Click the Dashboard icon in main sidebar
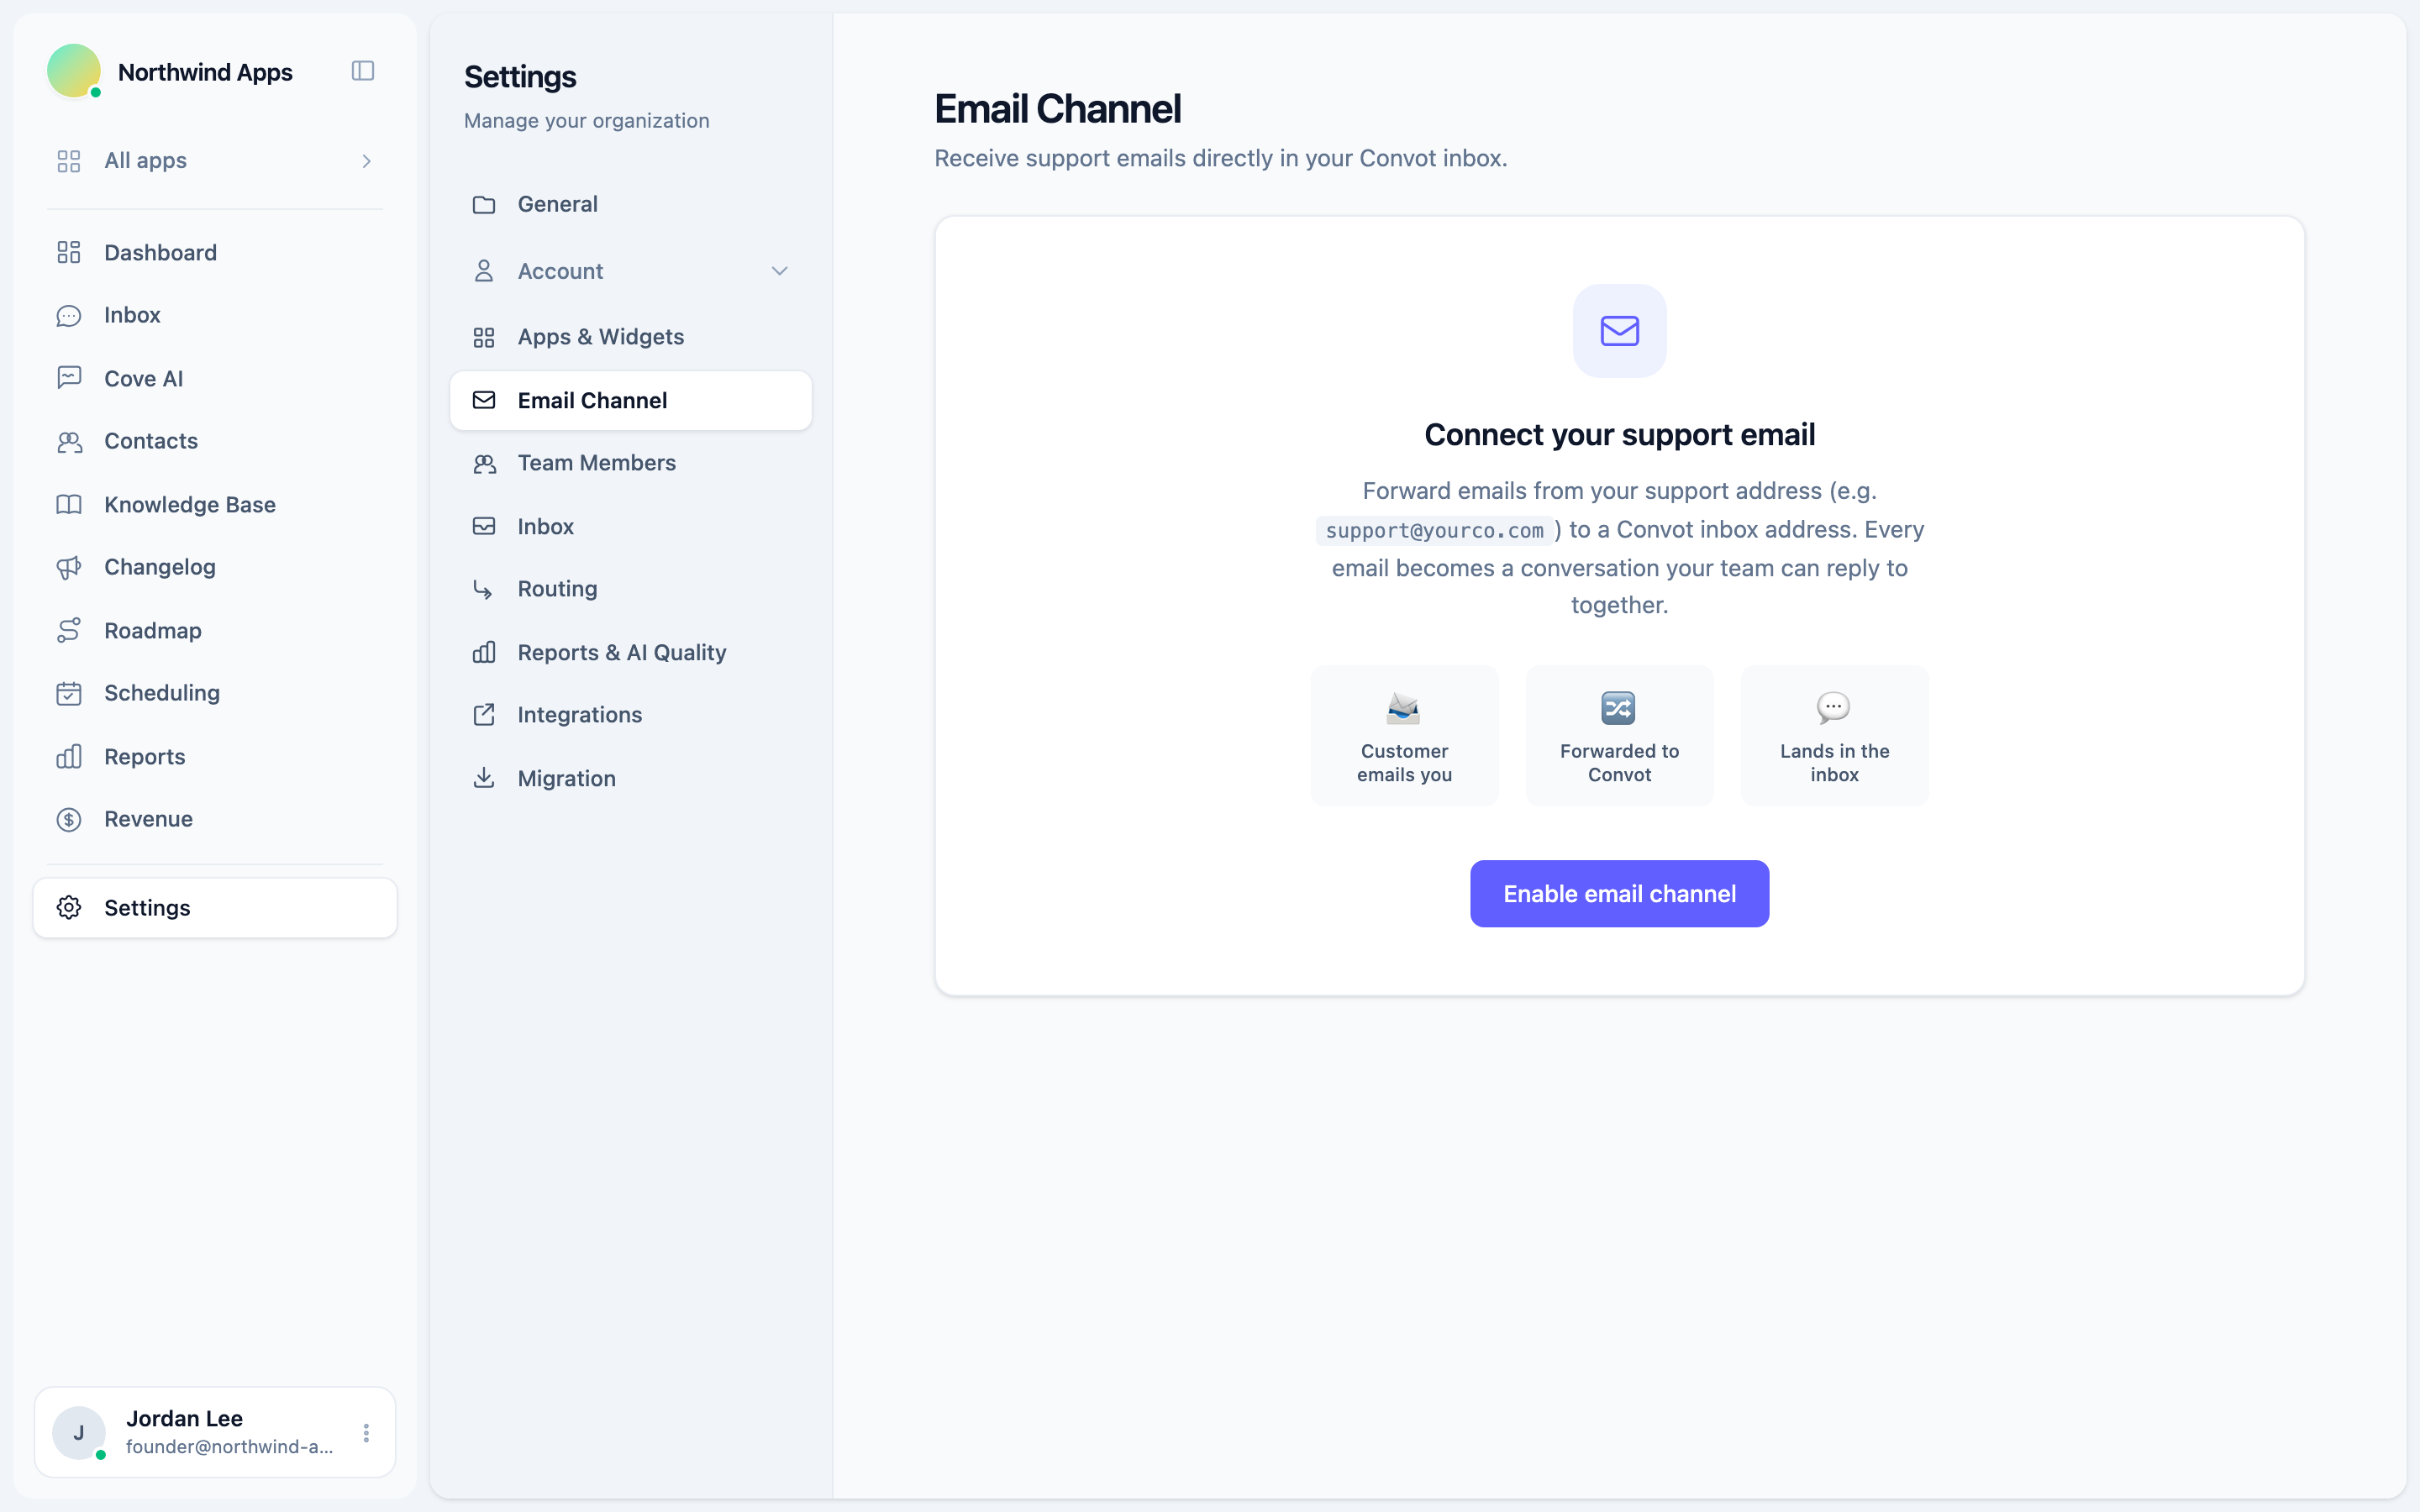The image size is (2420, 1512). coord(69,252)
